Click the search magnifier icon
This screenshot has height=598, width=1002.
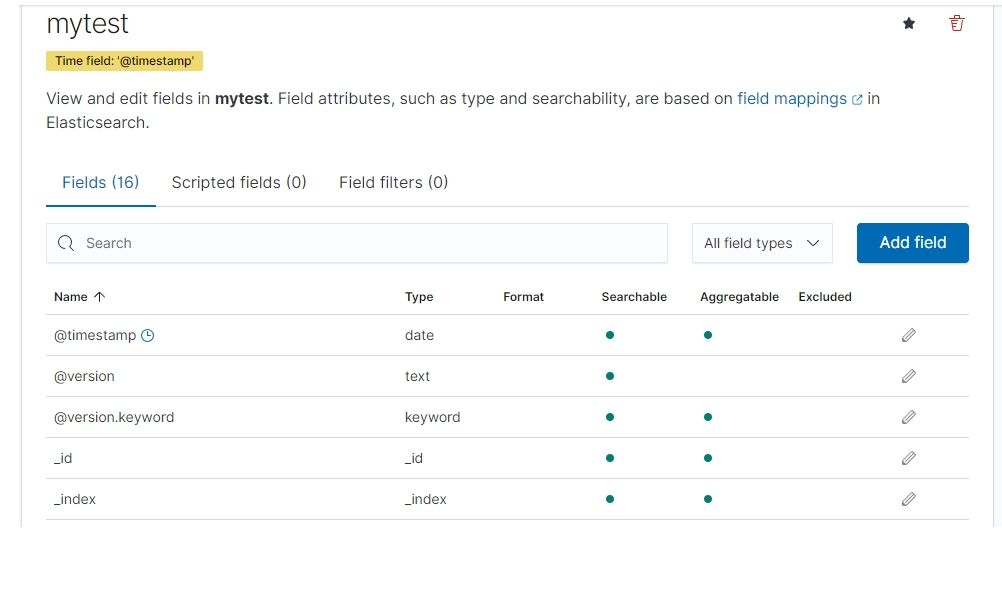pos(66,243)
